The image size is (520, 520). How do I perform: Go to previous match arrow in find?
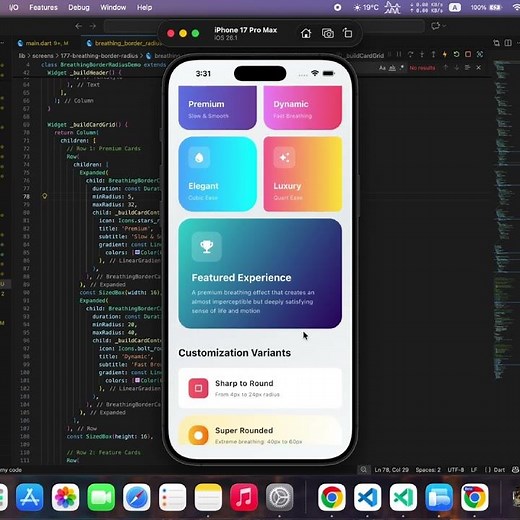click(445, 68)
